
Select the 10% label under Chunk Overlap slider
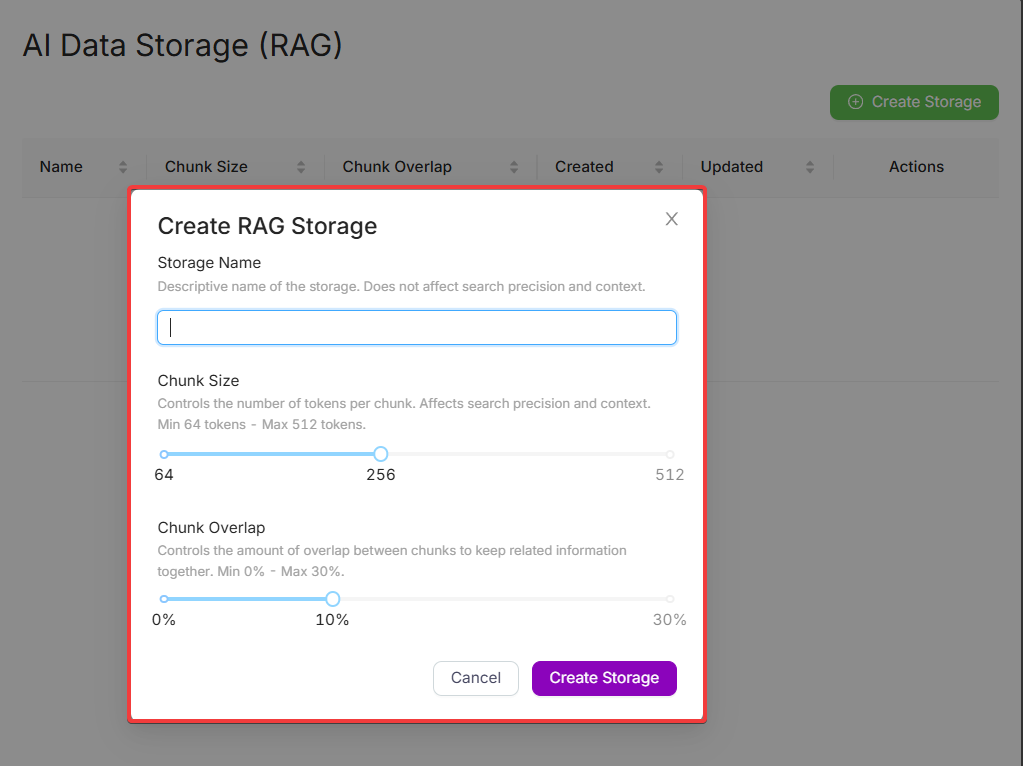click(332, 620)
